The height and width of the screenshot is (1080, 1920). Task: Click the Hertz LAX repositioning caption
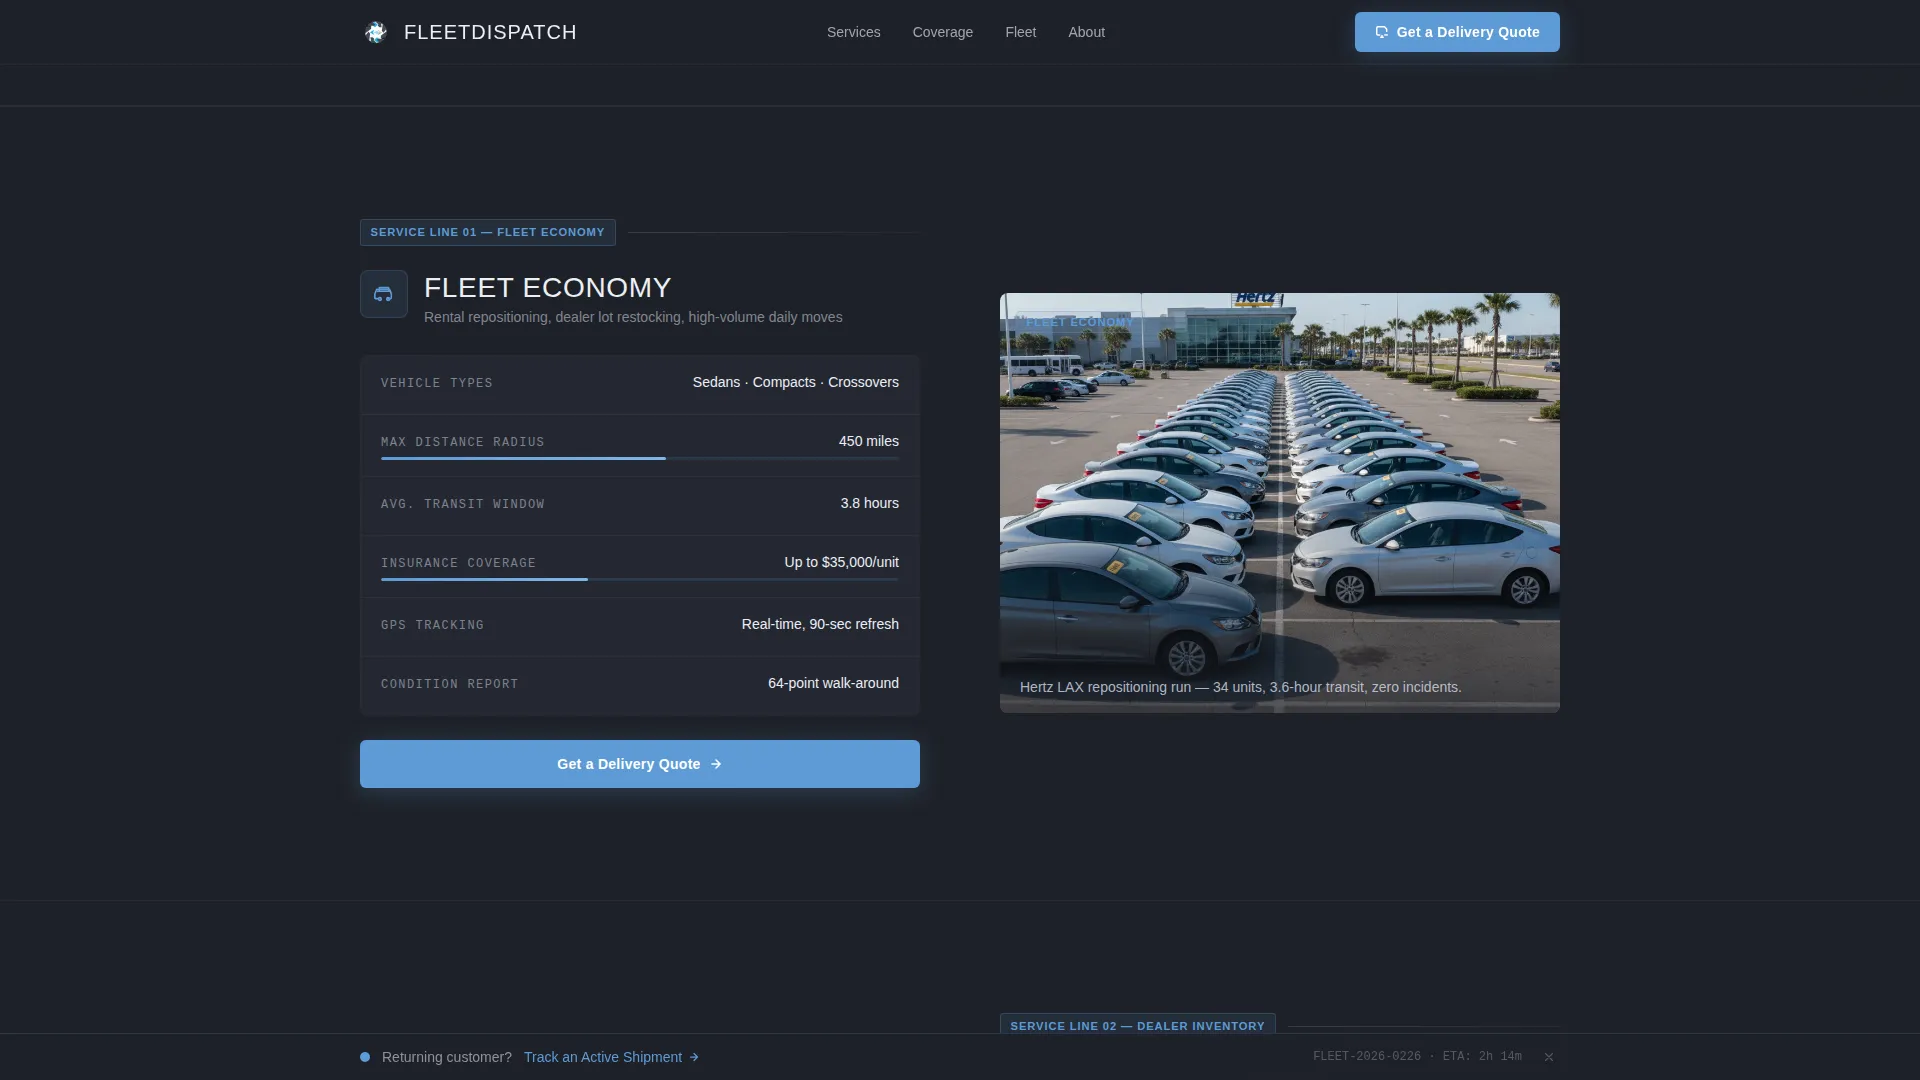(1240, 687)
